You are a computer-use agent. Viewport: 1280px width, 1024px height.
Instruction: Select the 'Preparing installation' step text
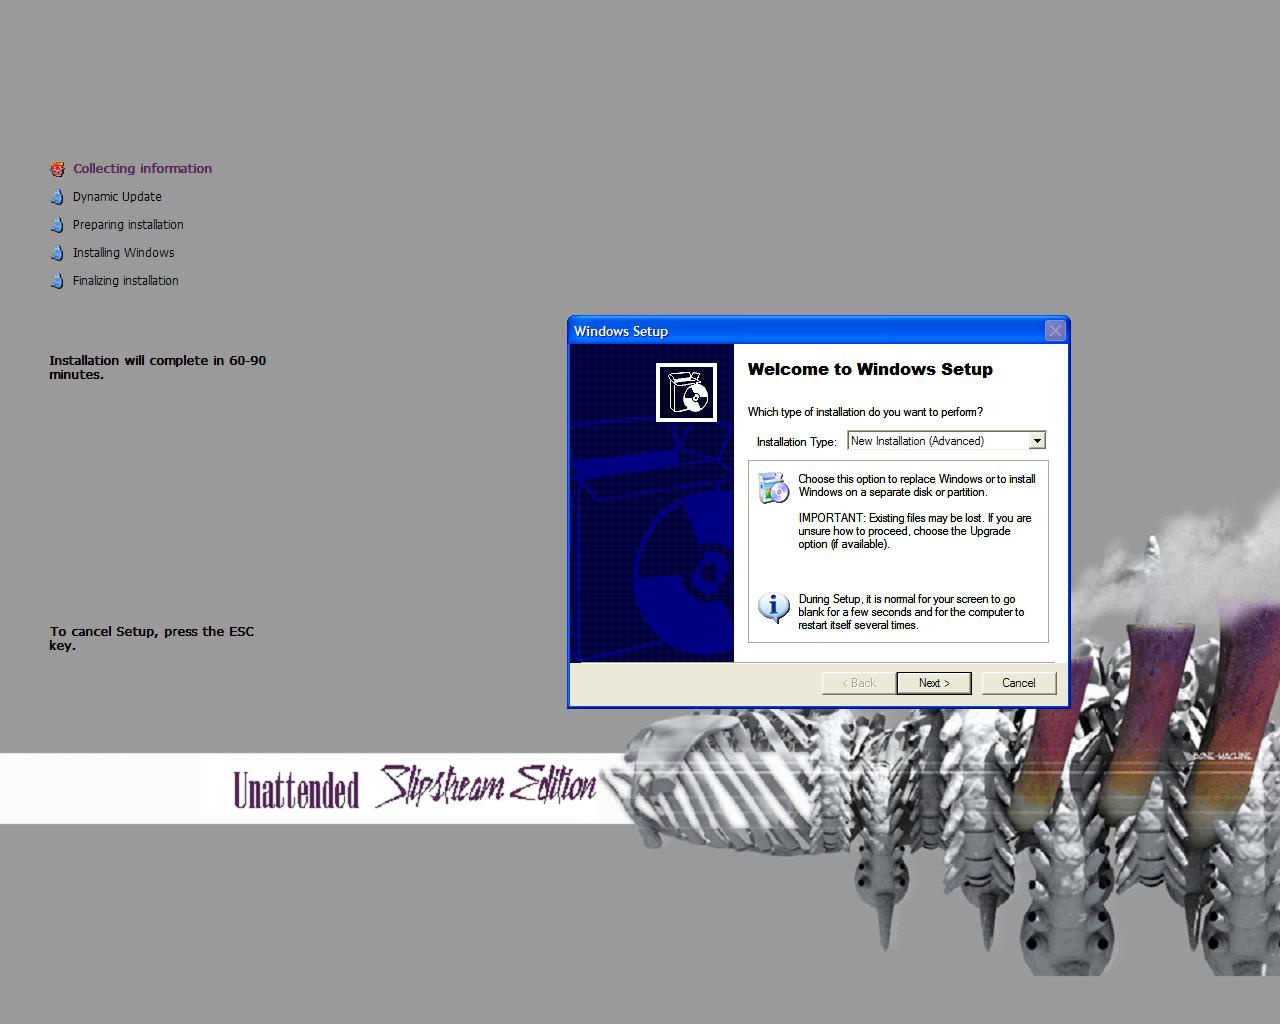click(x=128, y=225)
